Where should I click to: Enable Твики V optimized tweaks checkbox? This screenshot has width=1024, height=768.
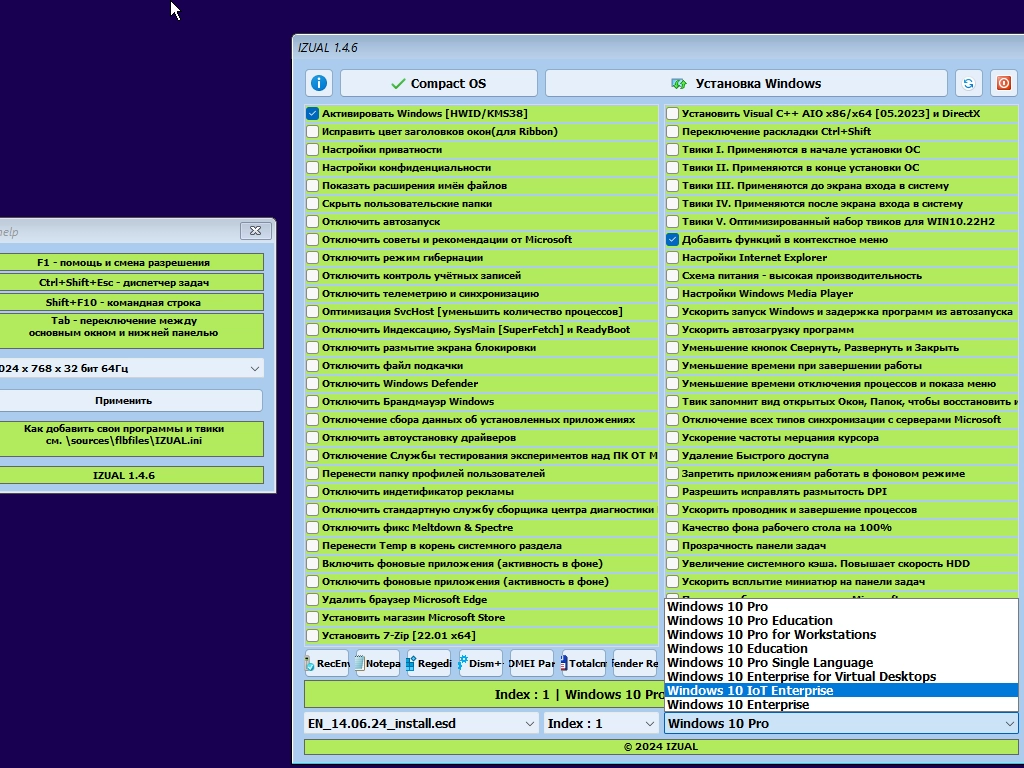(x=672, y=221)
